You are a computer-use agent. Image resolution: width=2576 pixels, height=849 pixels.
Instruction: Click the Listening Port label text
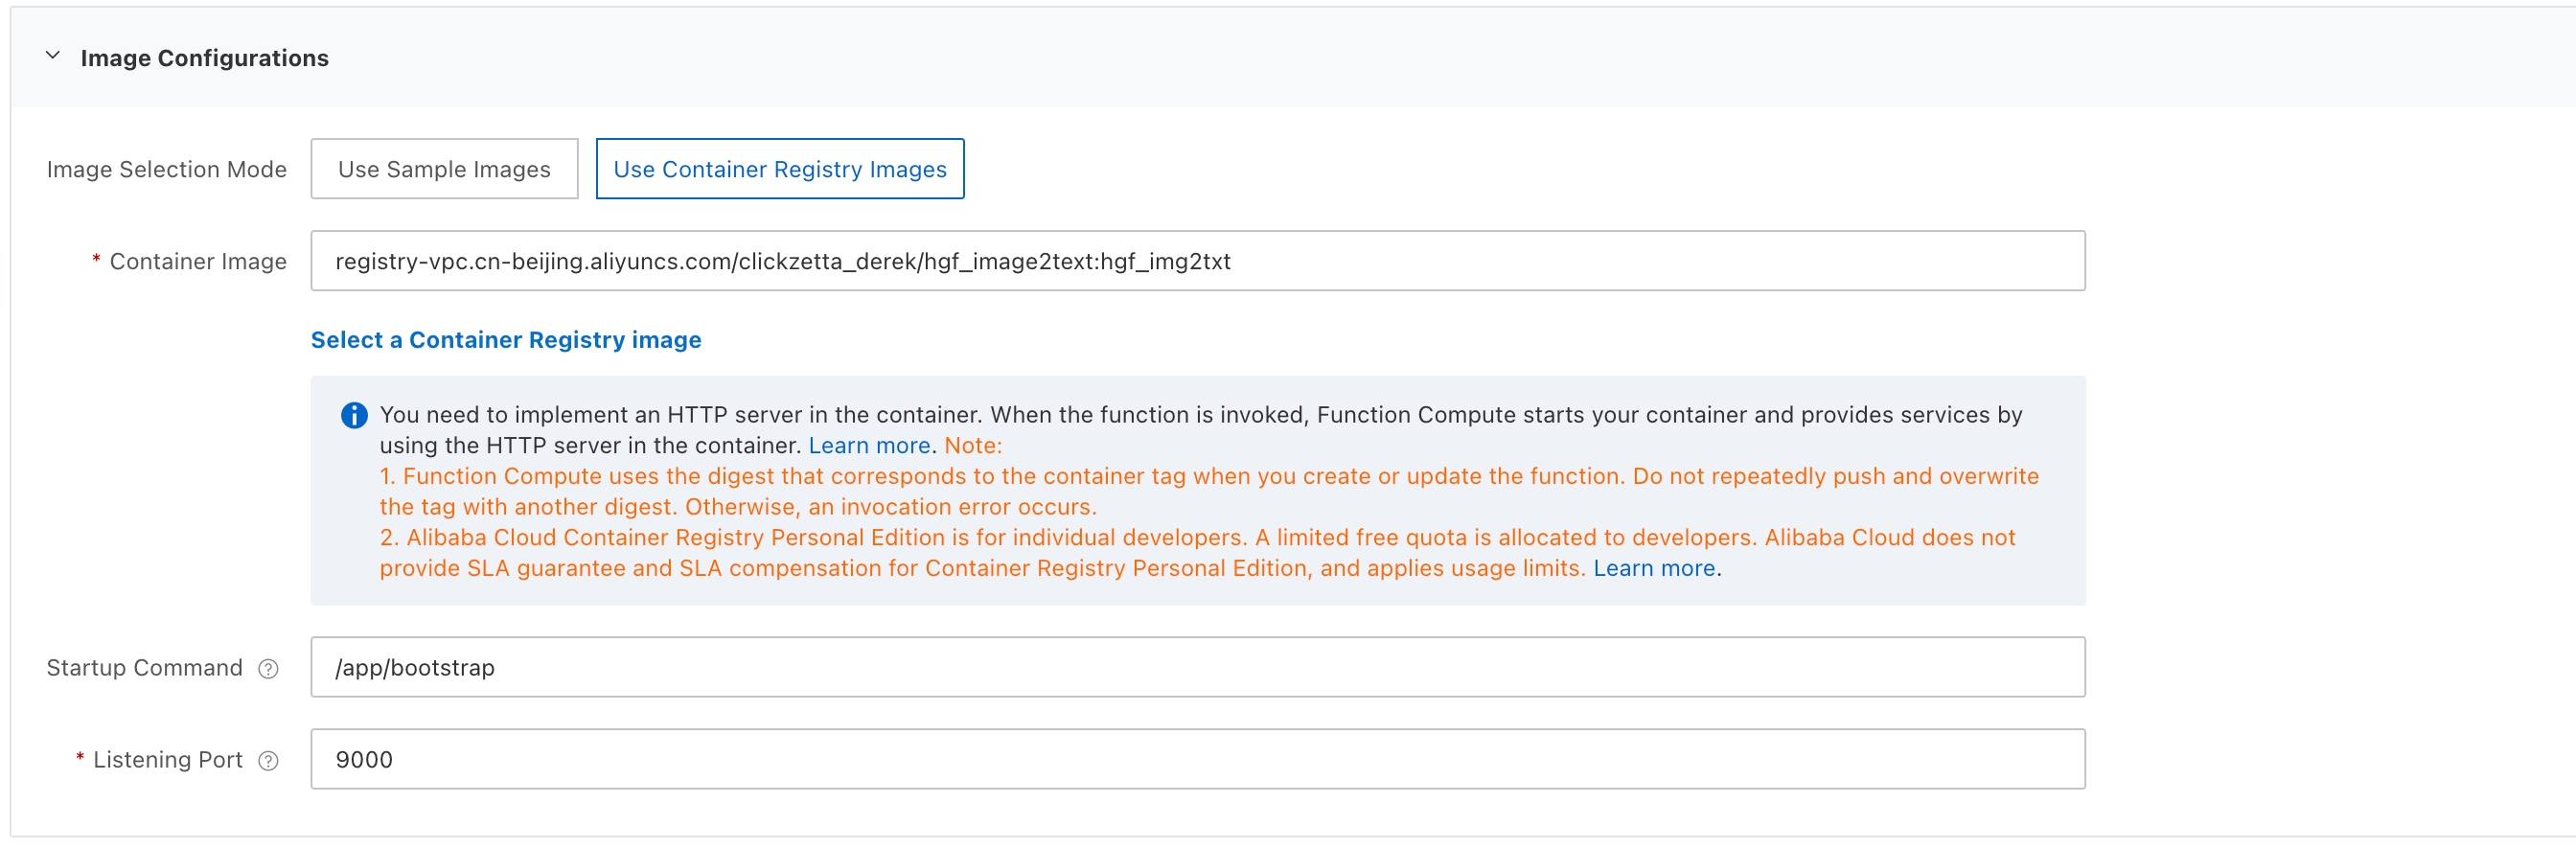[167, 759]
